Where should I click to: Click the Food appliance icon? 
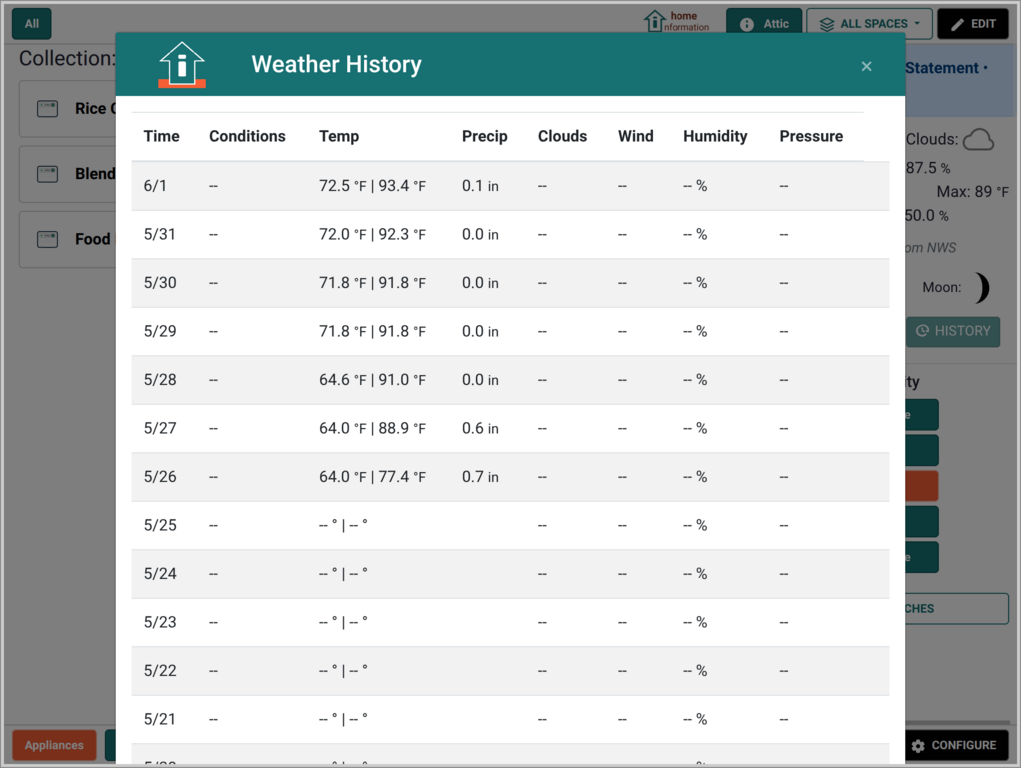click(x=48, y=239)
